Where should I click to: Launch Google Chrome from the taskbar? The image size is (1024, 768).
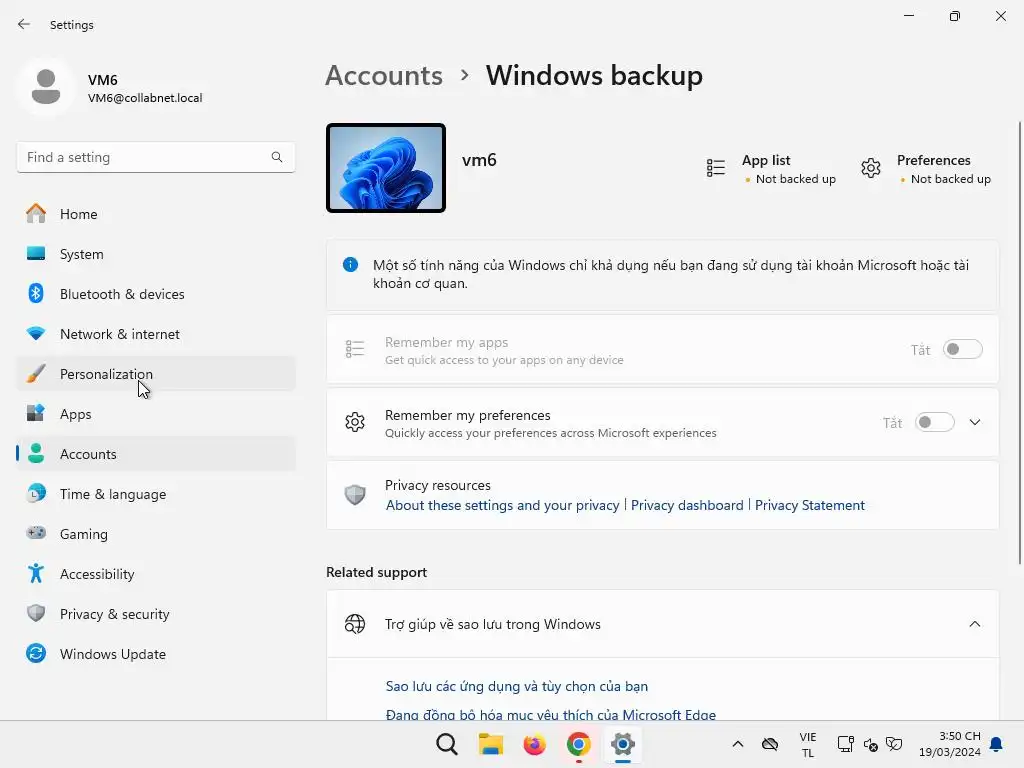(x=579, y=744)
